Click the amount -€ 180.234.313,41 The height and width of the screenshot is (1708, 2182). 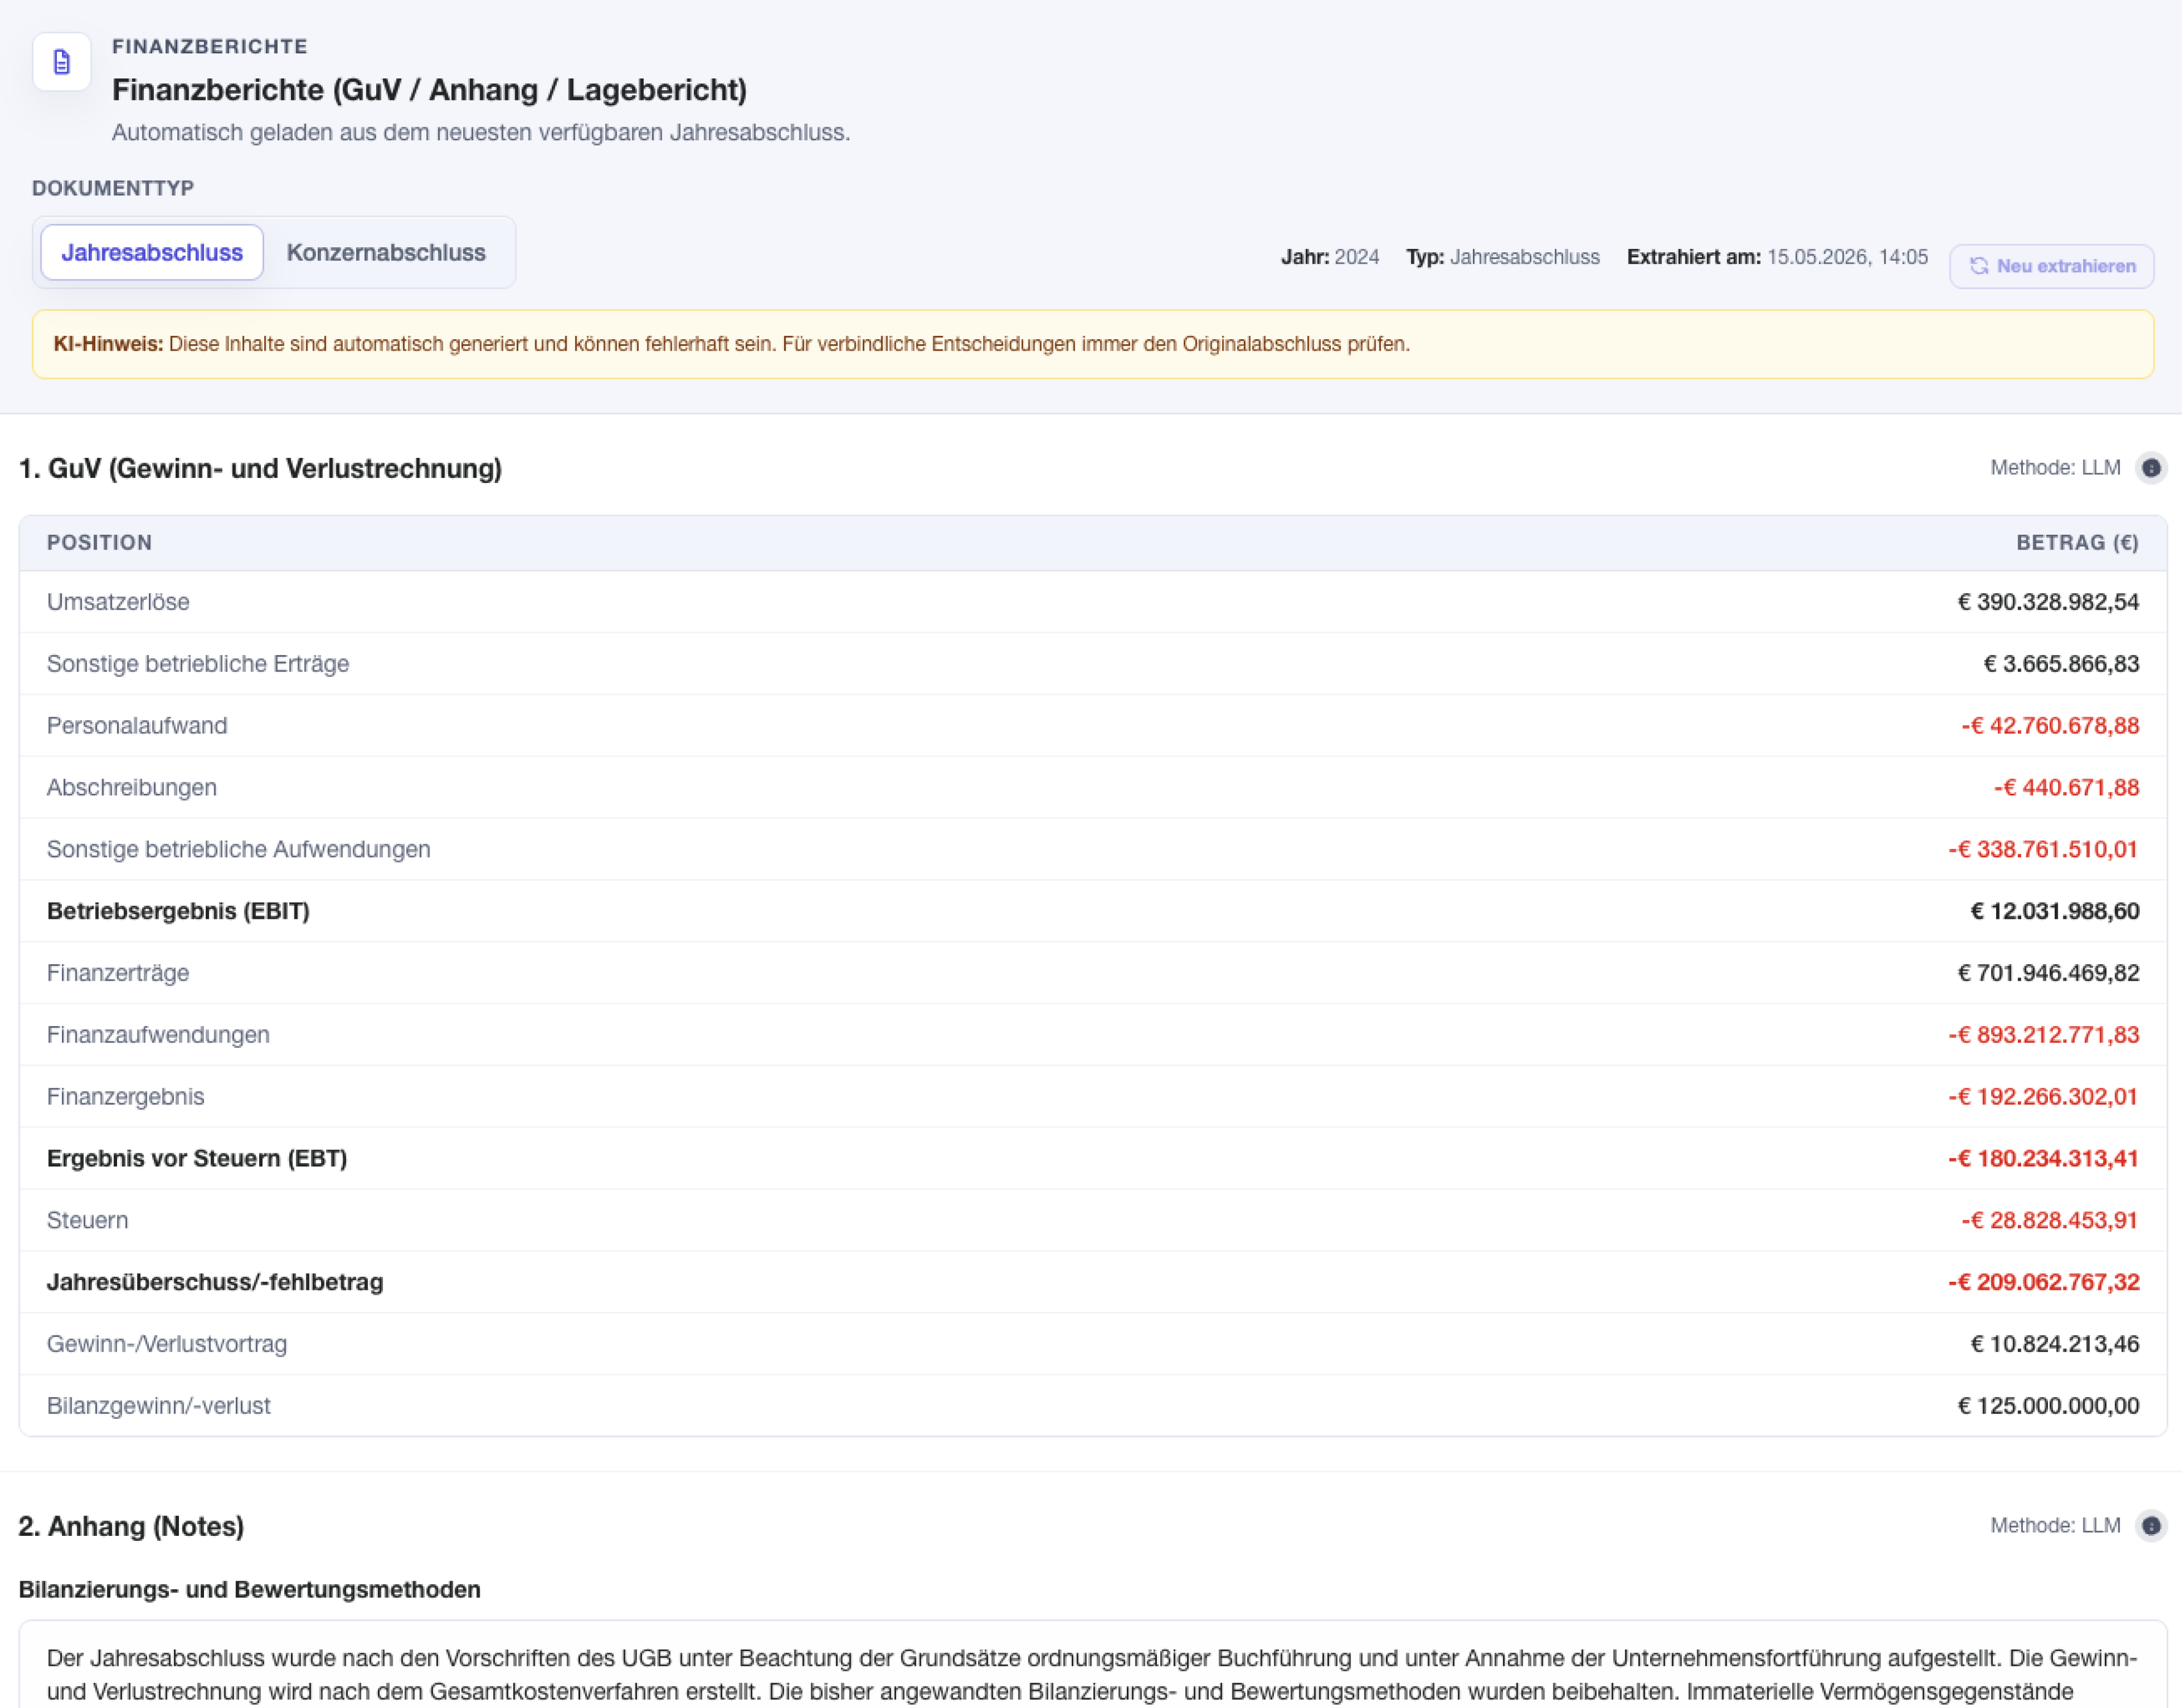click(x=2043, y=1158)
